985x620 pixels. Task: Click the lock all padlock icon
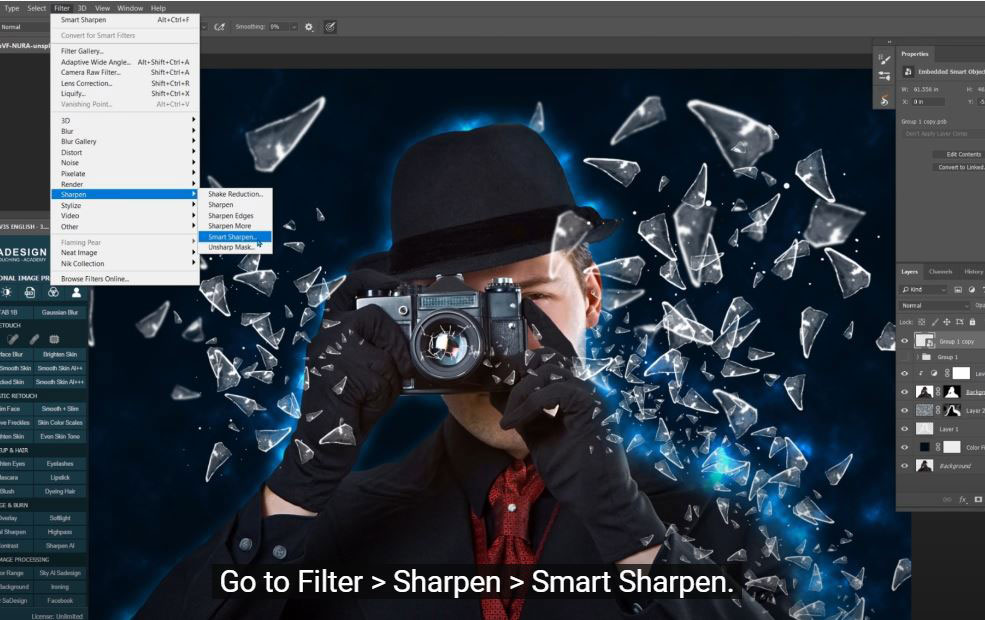pyautogui.click(x=974, y=321)
